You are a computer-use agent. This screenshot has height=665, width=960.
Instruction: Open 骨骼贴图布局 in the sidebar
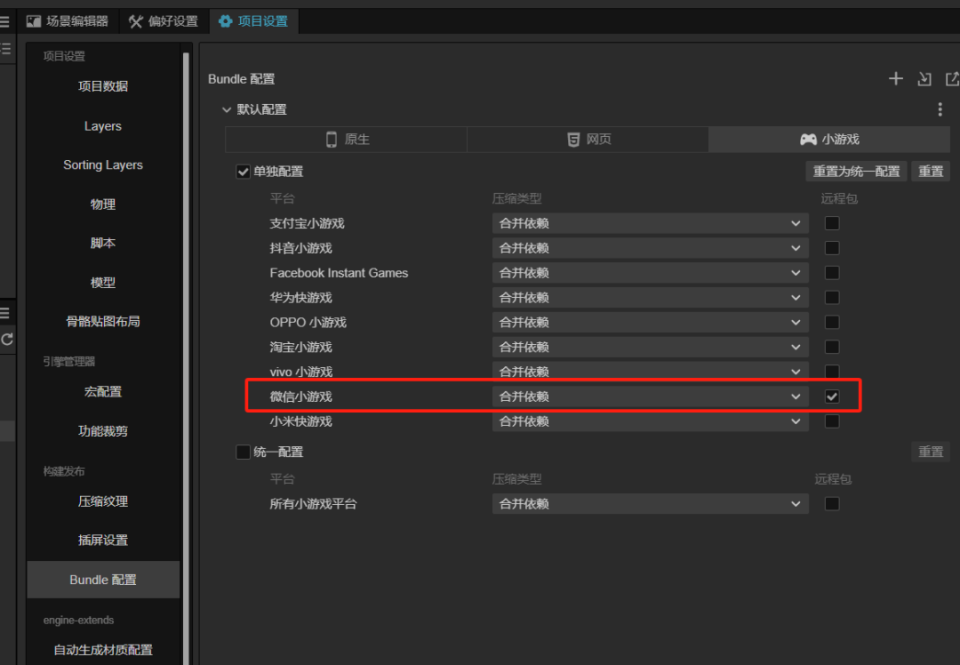coord(103,321)
